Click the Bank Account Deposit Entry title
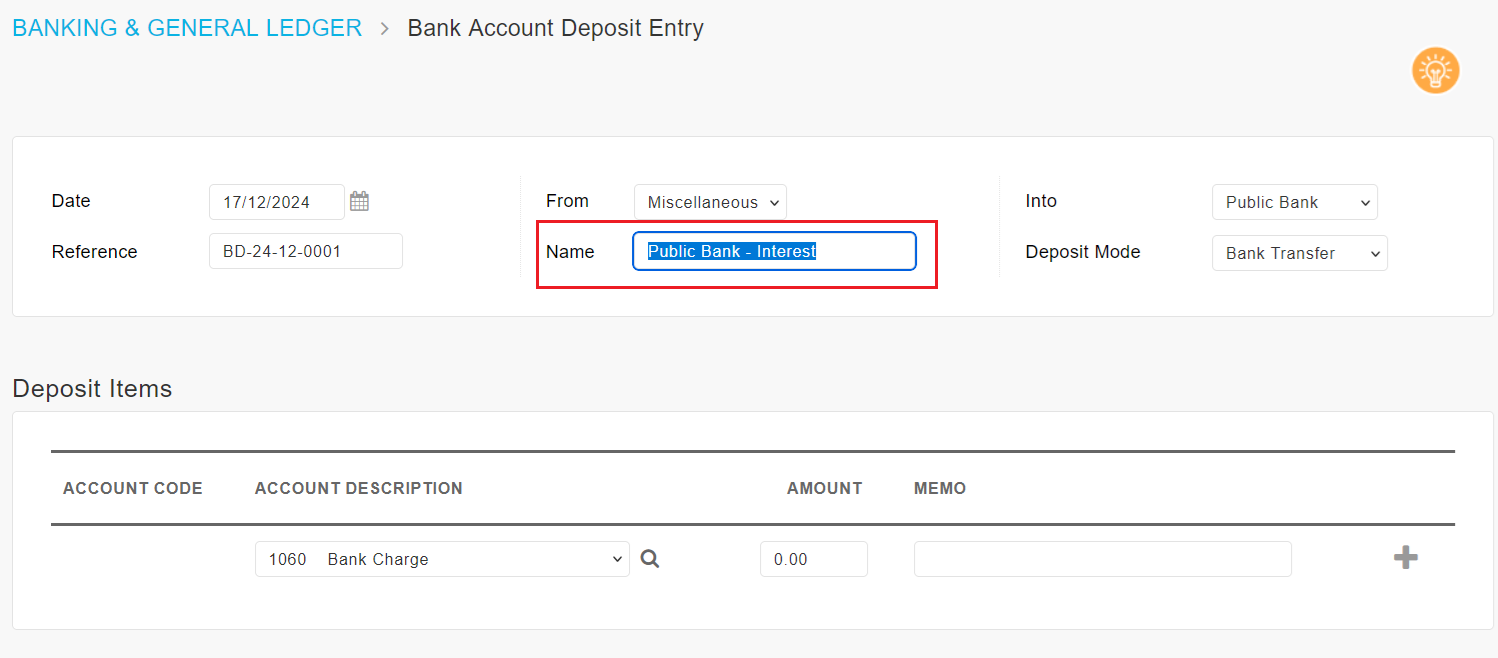The width and height of the screenshot is (1498, 658). [555, 28]
